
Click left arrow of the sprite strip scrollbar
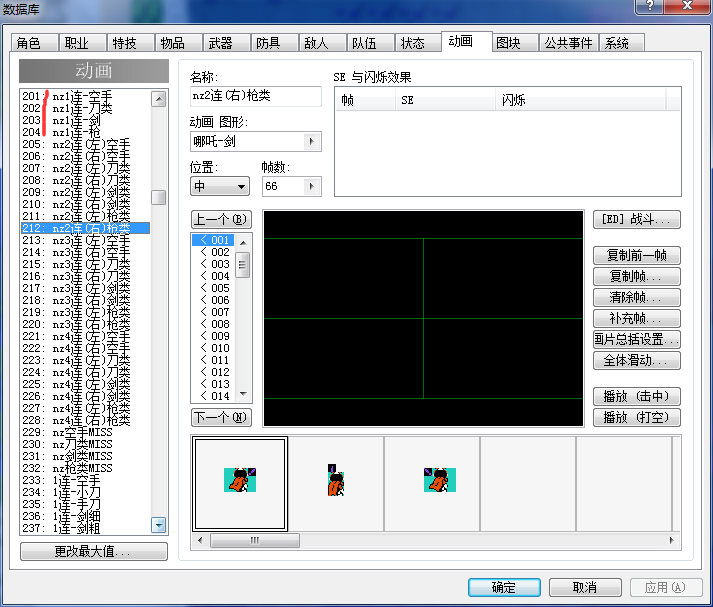200,541
